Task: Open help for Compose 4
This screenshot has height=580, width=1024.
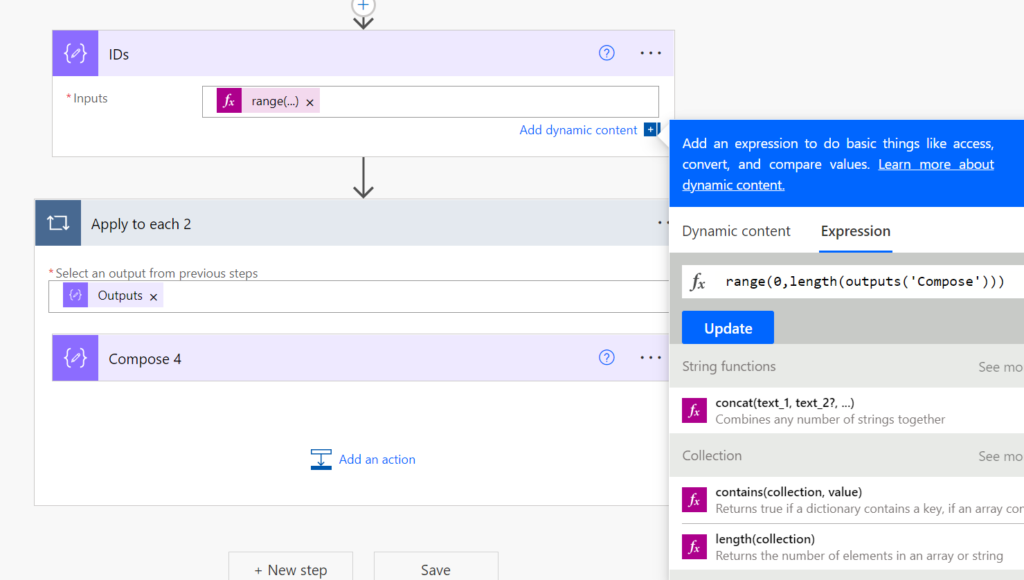Action: [x=607, y=357]
